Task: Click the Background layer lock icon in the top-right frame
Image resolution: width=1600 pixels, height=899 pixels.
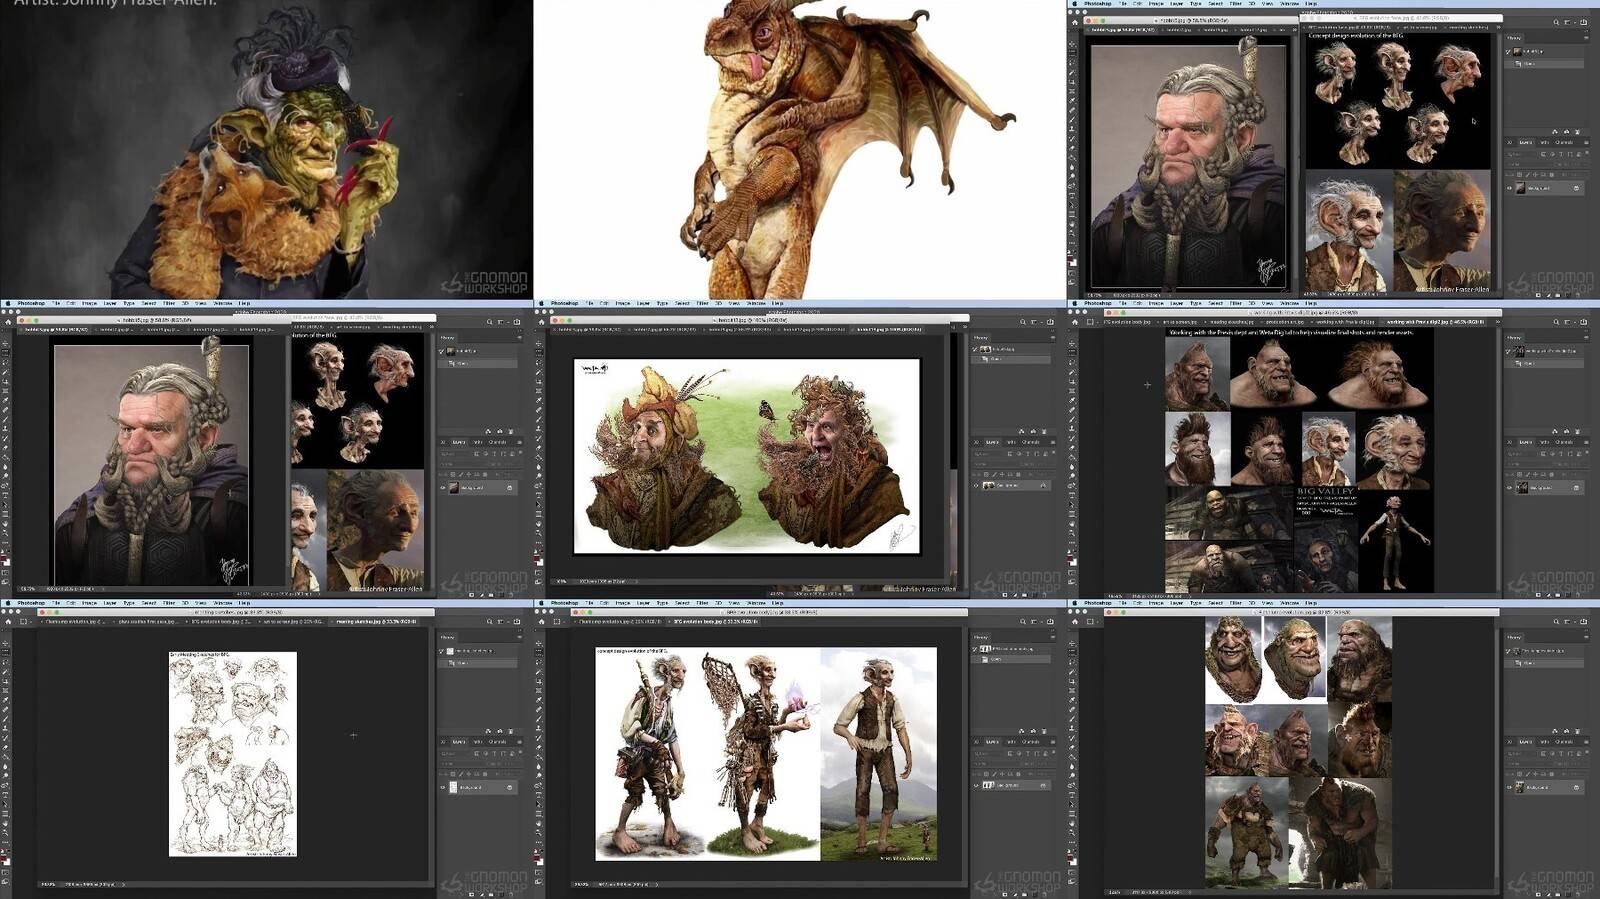Action: (1576, 188)
